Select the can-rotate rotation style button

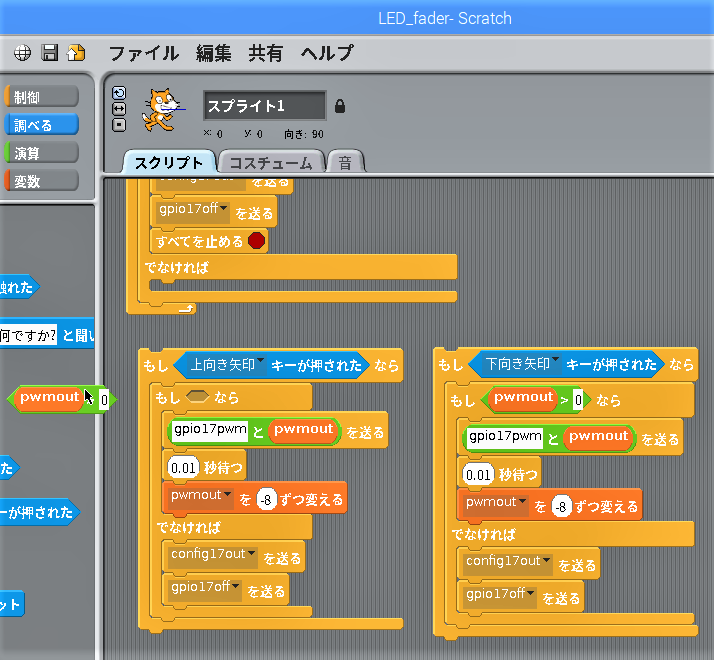119,93
